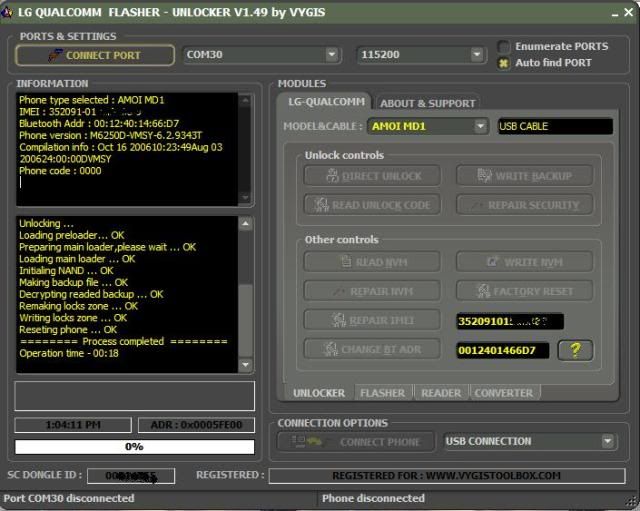Click the CONNECT PORT button

pos(95,55)
